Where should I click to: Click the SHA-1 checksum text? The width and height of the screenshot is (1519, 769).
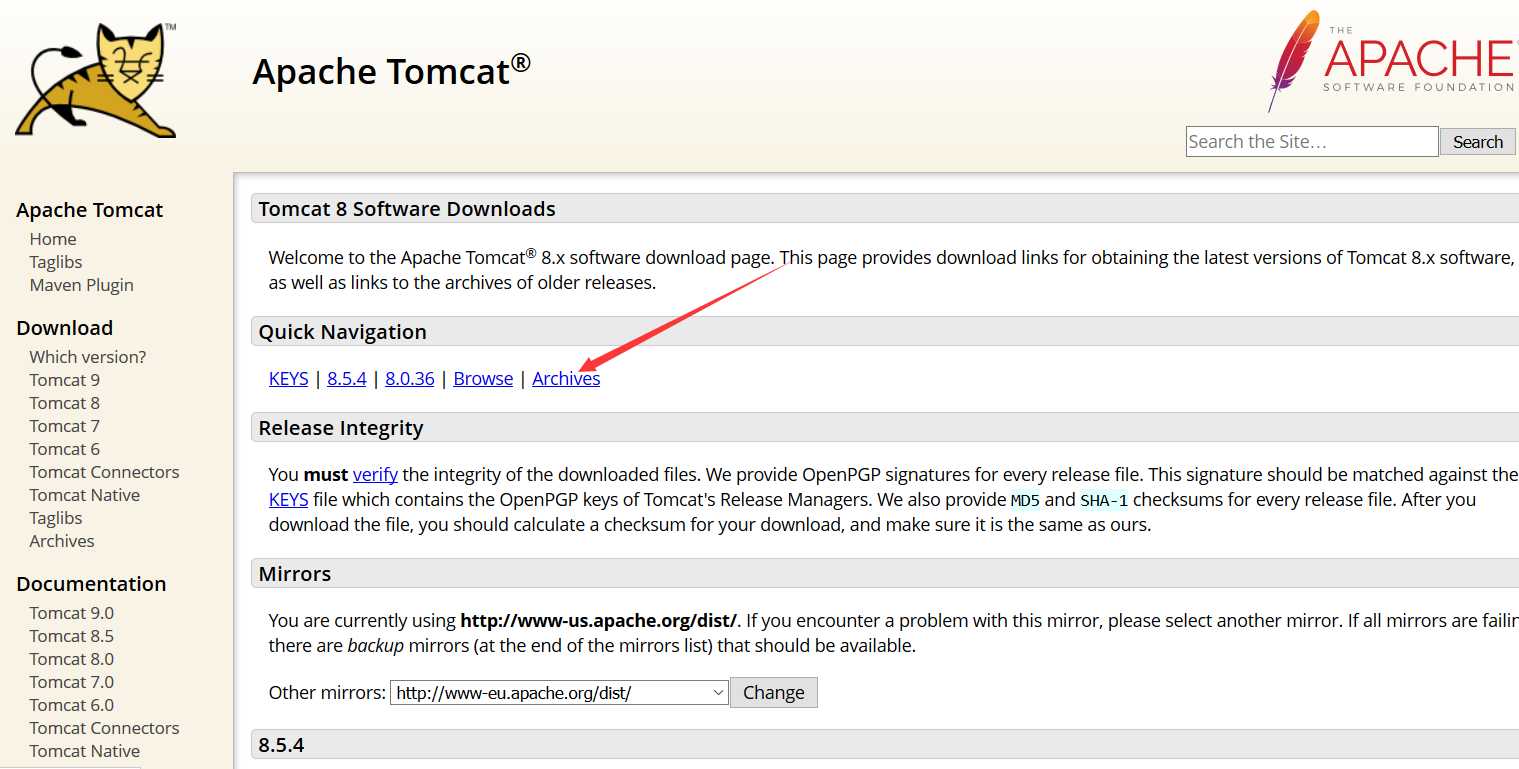[x=1104, y=500]
